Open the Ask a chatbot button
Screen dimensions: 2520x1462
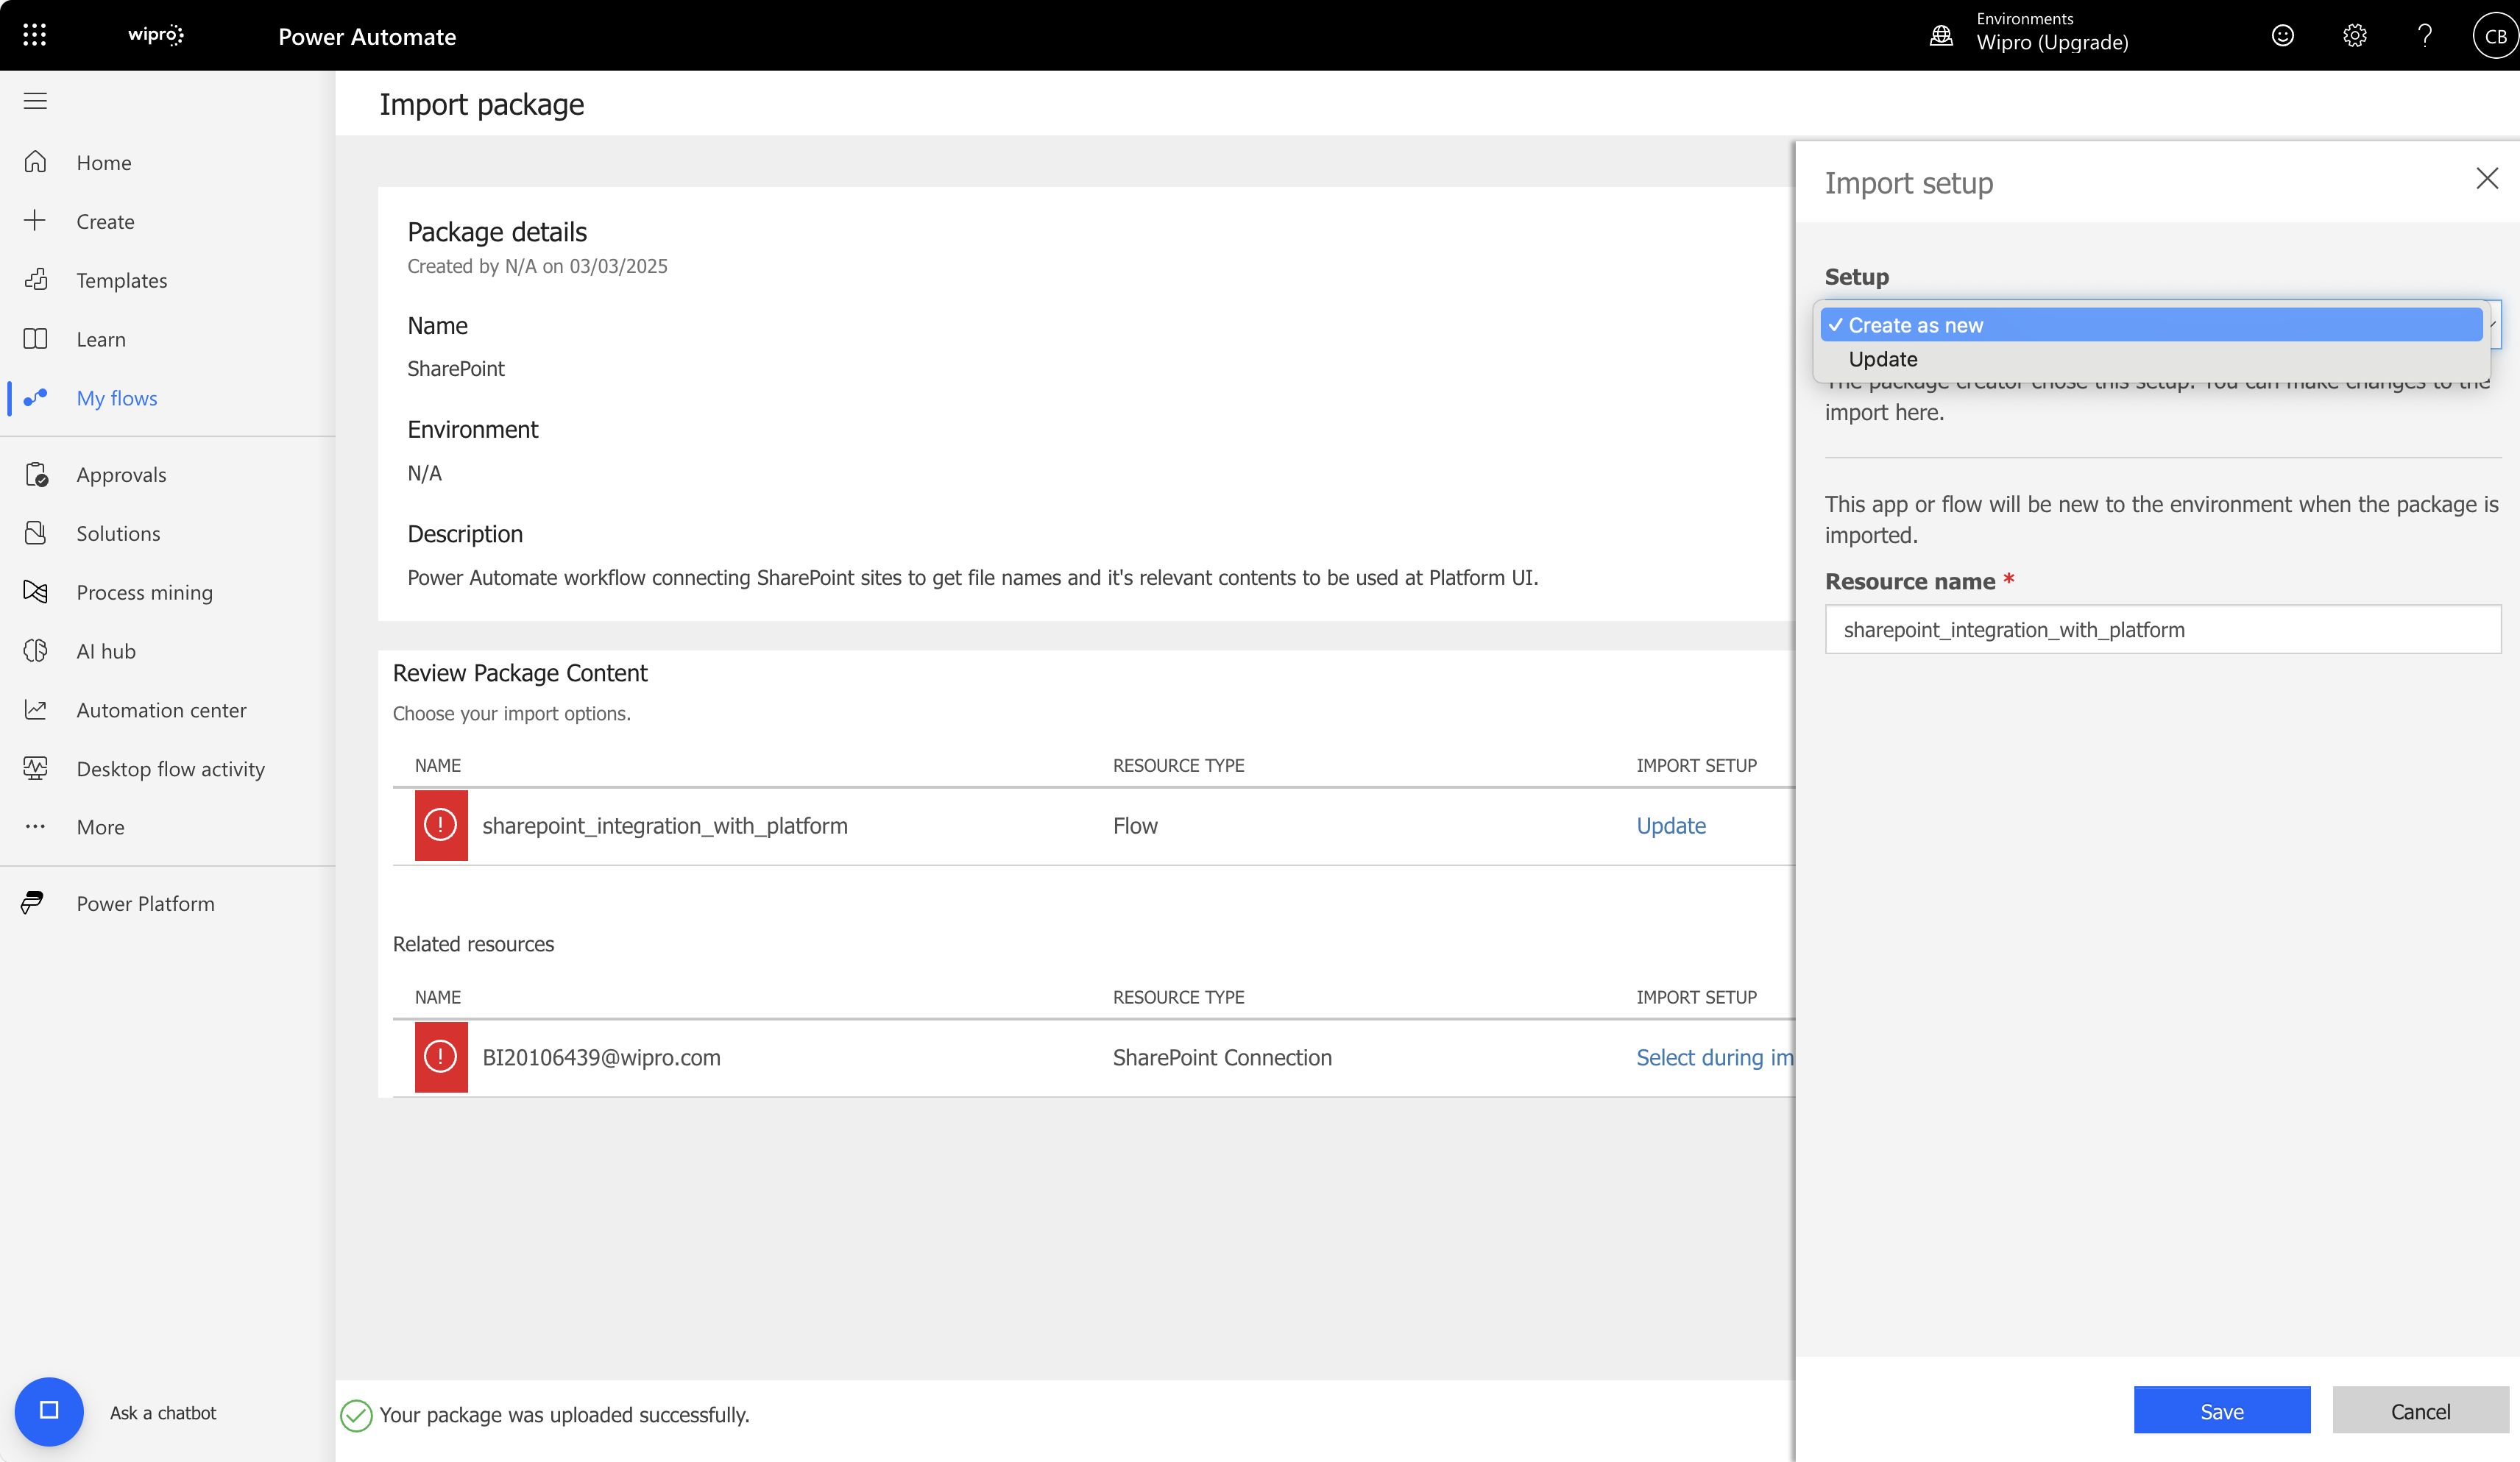(x=49, y=1412)
